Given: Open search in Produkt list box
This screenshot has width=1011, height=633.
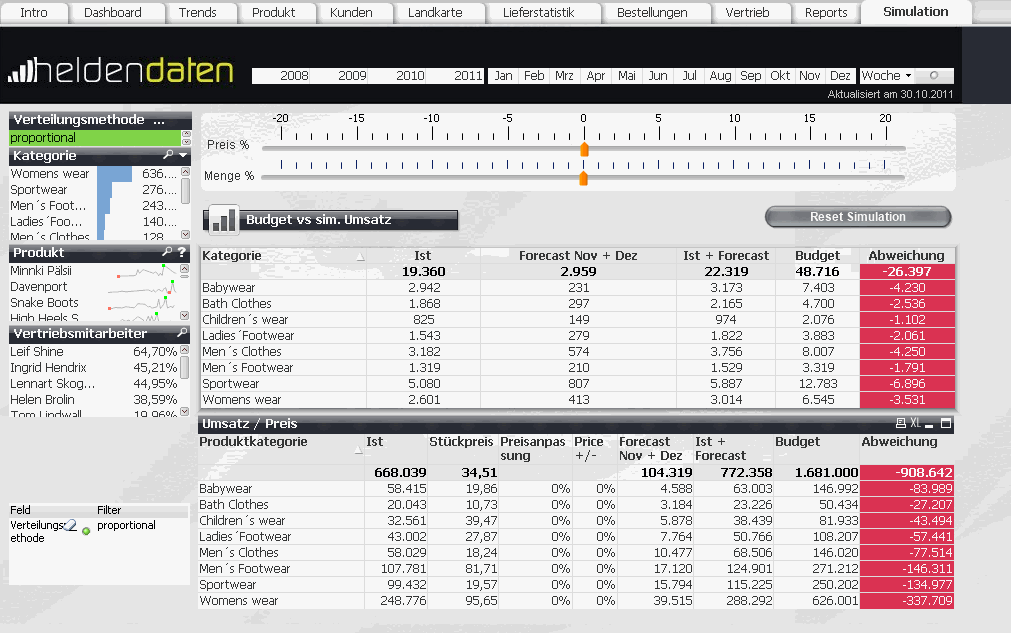Looking at the screenshot, I should [x=168, y=252].
